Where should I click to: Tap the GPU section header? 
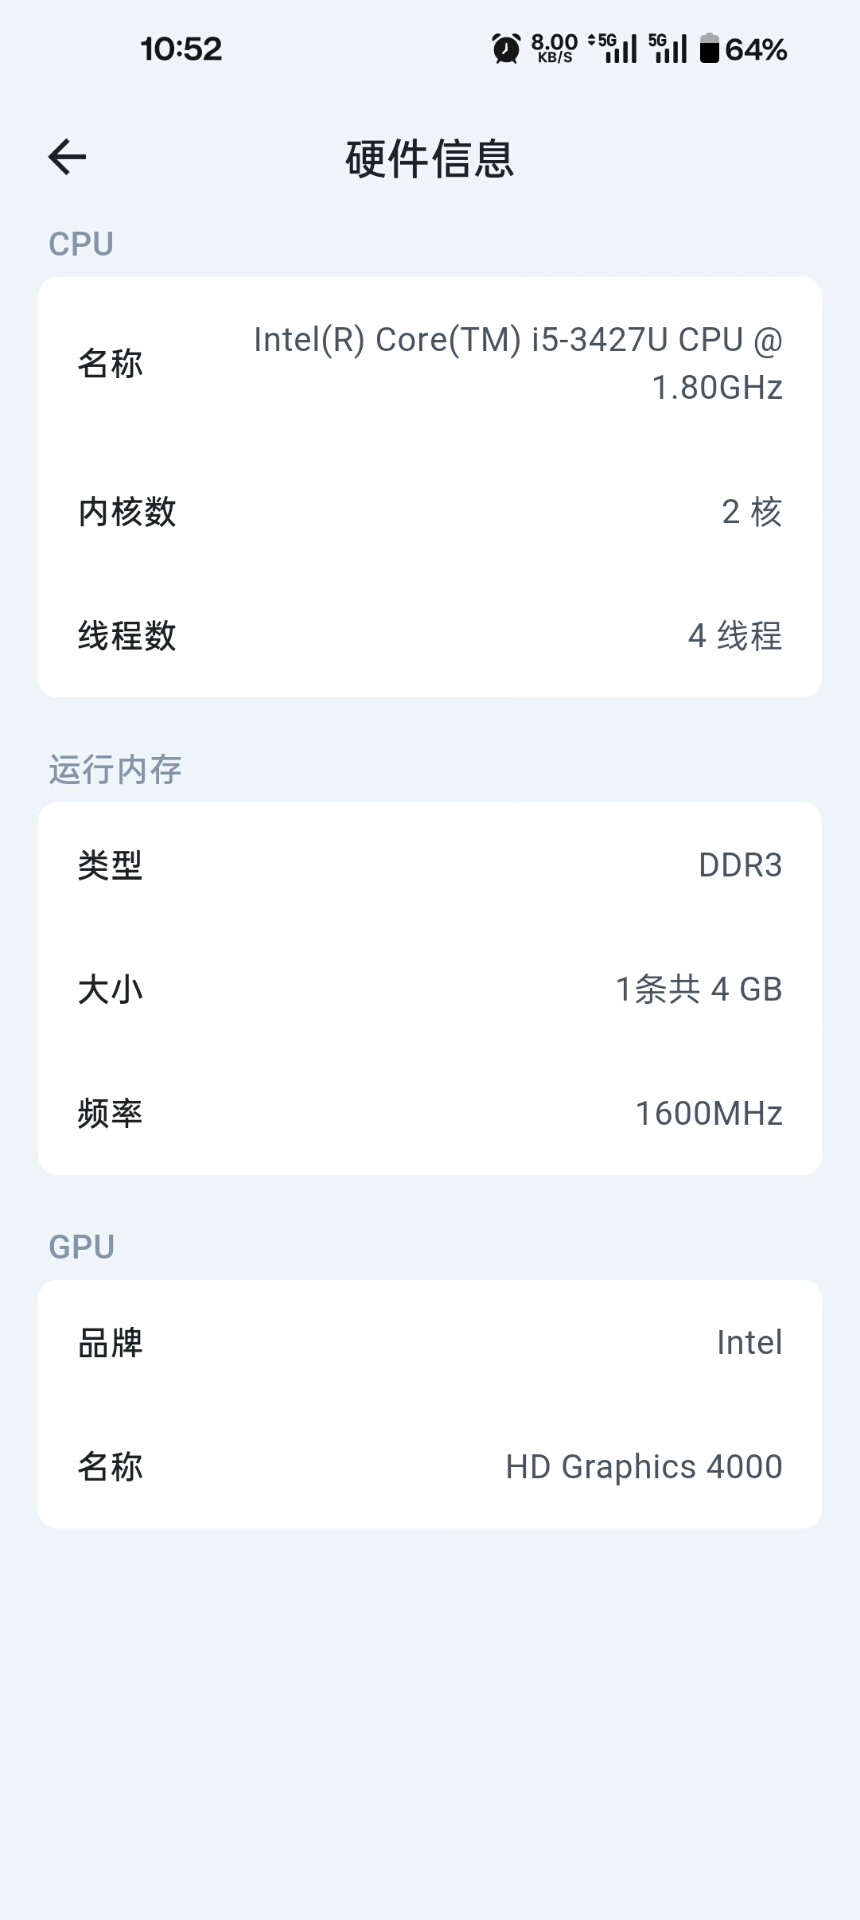pyautogui.click(x=82, y=1247)
